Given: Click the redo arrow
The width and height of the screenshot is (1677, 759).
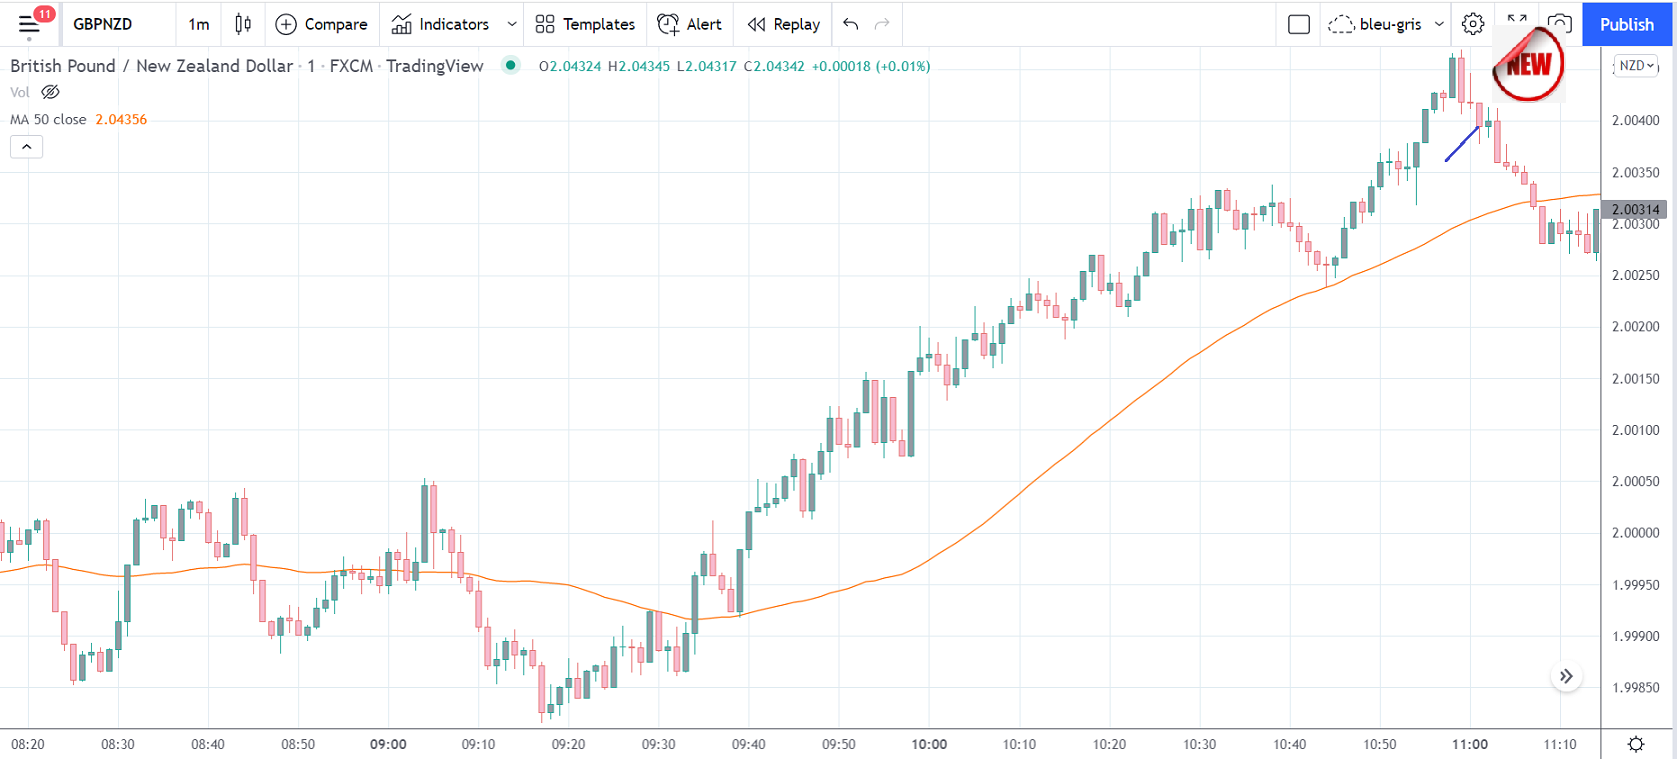Looking at the screenshot, I should 882,24.
